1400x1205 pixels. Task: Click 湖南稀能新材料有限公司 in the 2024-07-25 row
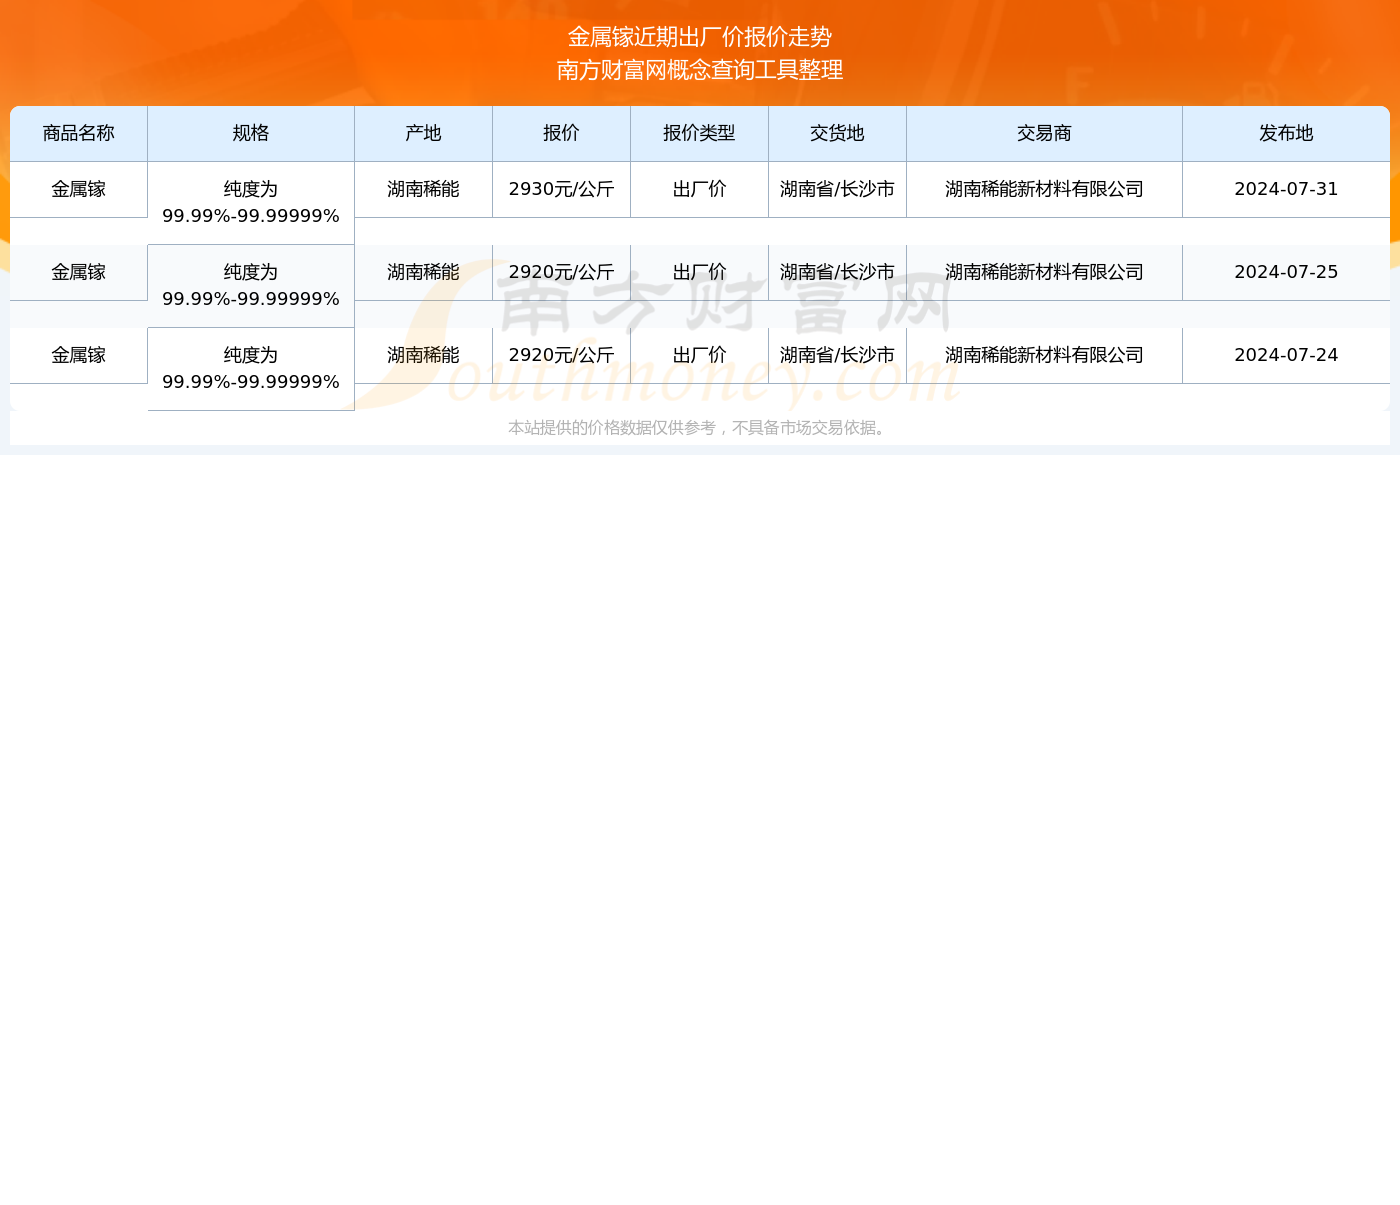coord(1044,272)
